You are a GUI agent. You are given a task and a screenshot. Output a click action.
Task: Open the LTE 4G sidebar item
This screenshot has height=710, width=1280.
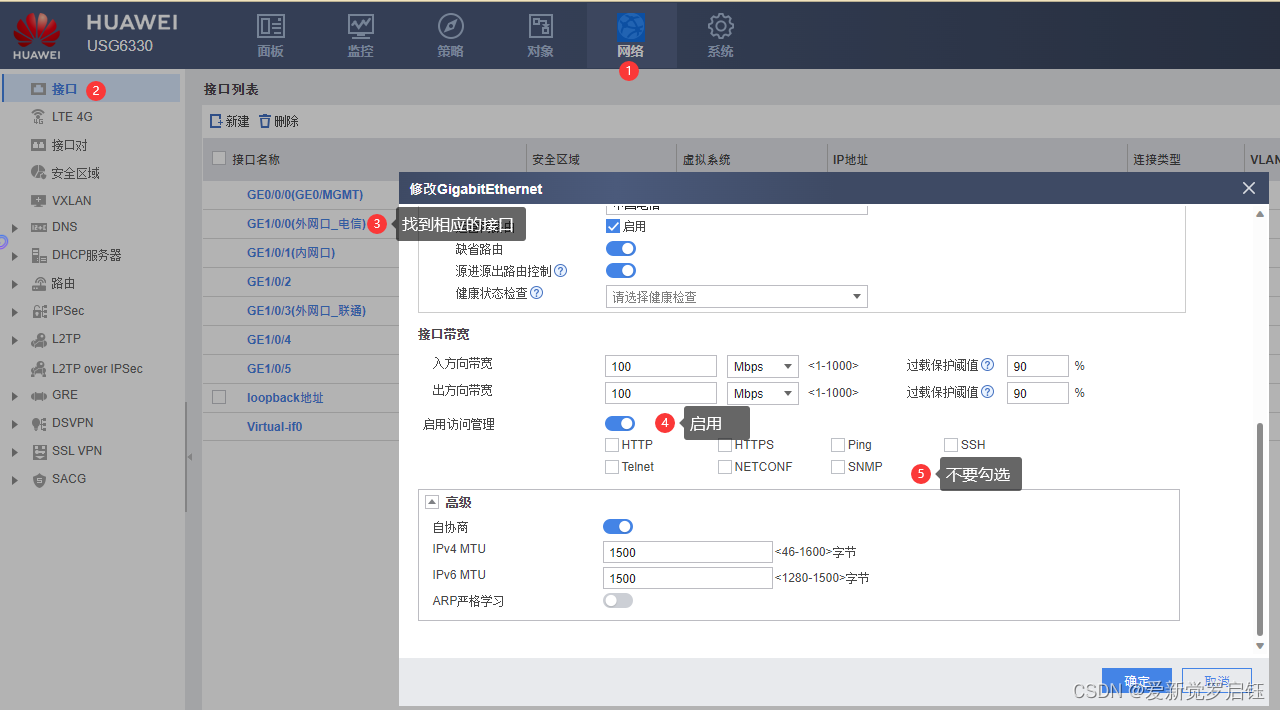point(72,117)
